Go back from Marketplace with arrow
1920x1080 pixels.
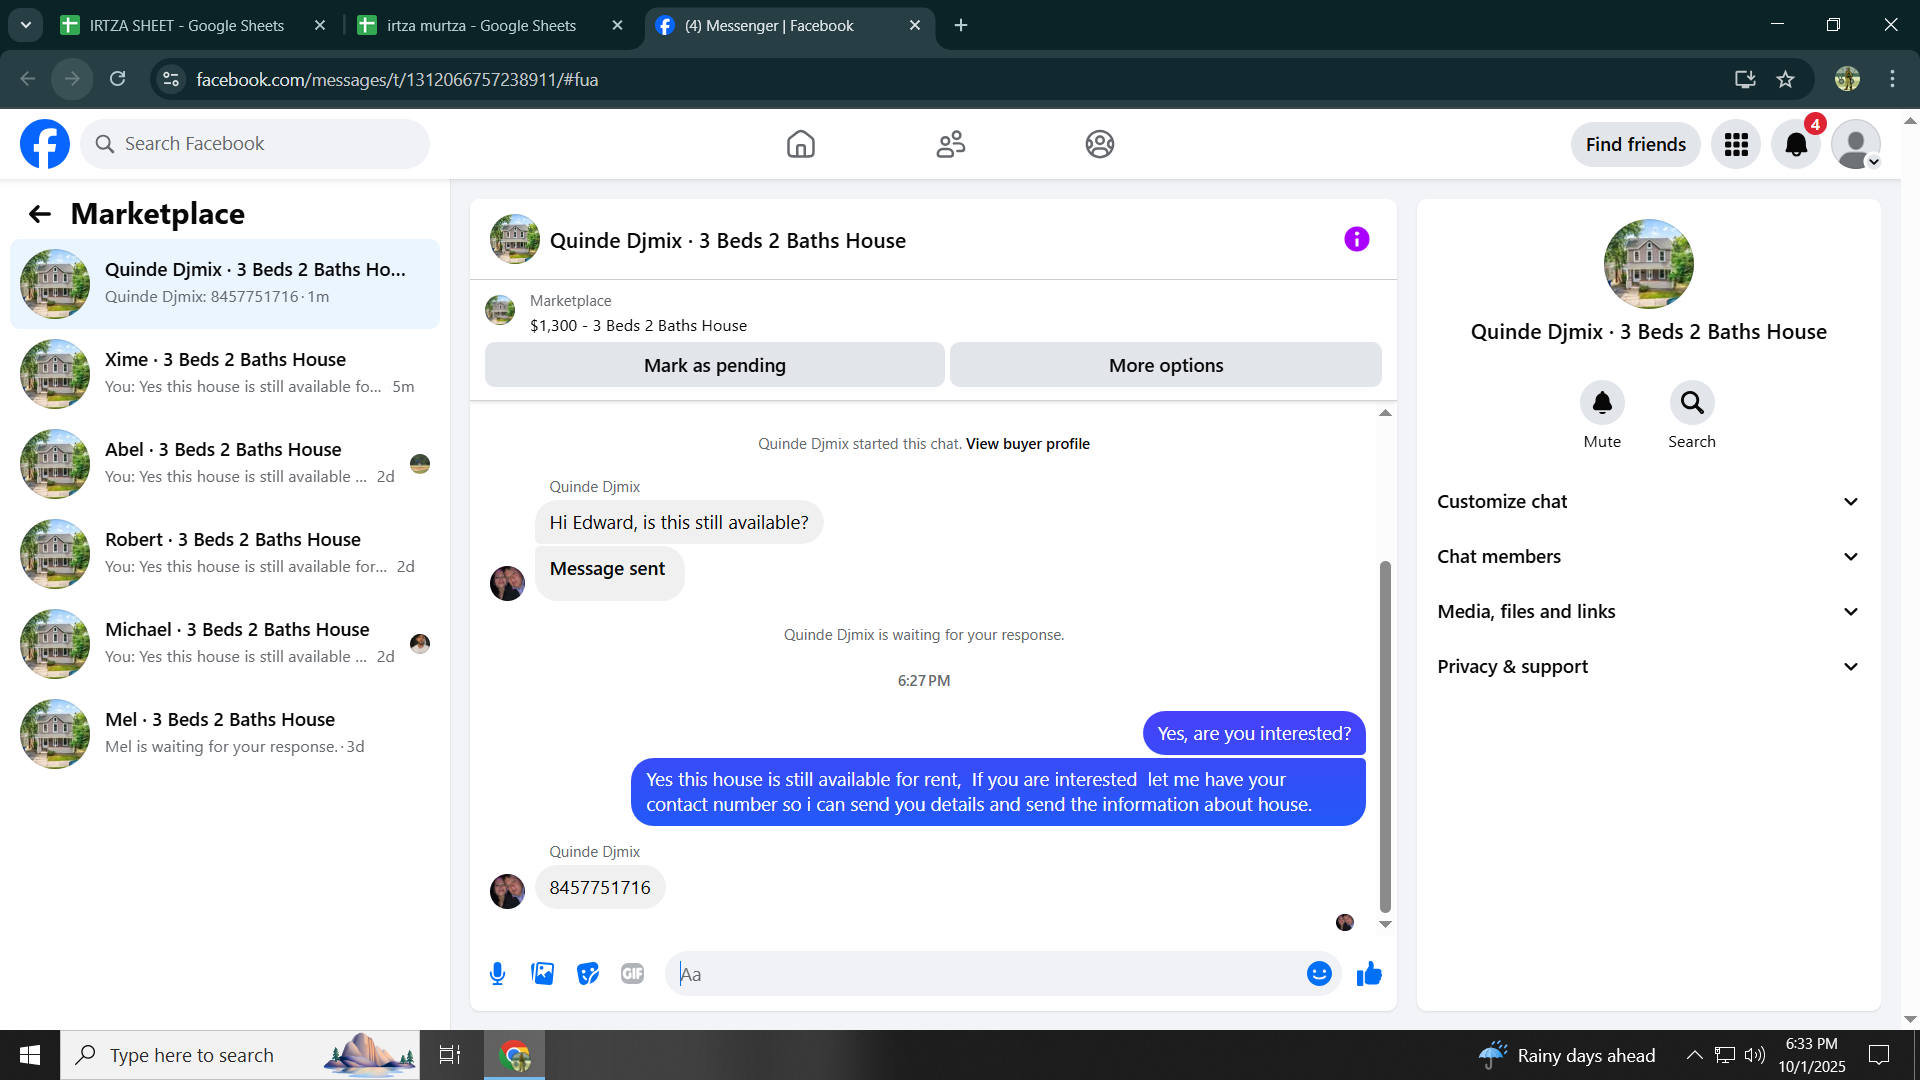point(40,214)
